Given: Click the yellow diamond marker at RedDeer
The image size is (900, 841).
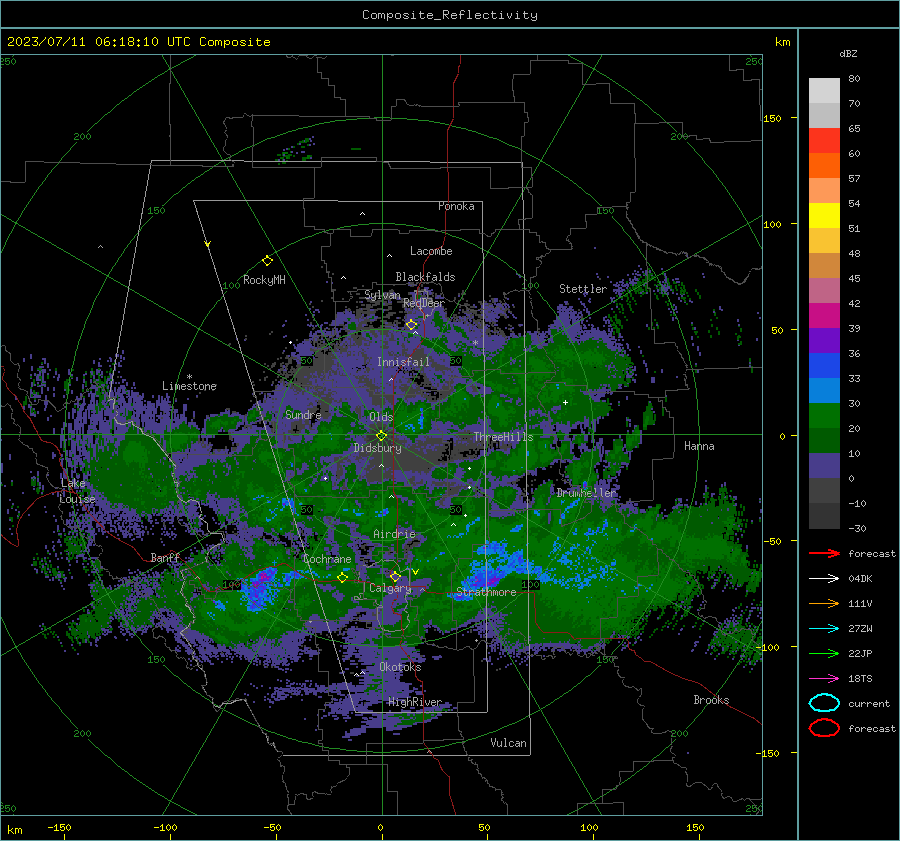Looking at the screenshot, I should point(411,325).
